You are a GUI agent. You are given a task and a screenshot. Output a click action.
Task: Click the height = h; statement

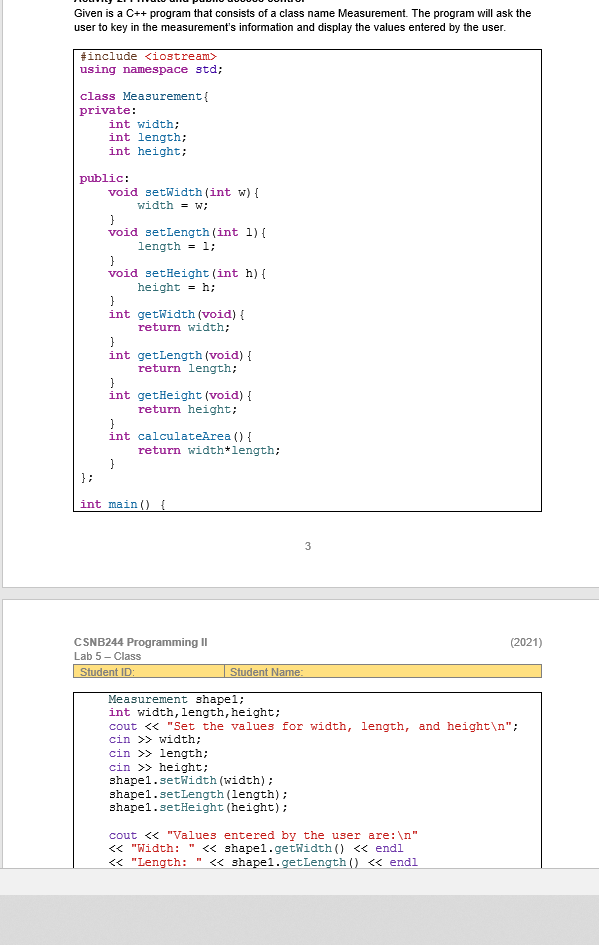[x=177, y=287]
